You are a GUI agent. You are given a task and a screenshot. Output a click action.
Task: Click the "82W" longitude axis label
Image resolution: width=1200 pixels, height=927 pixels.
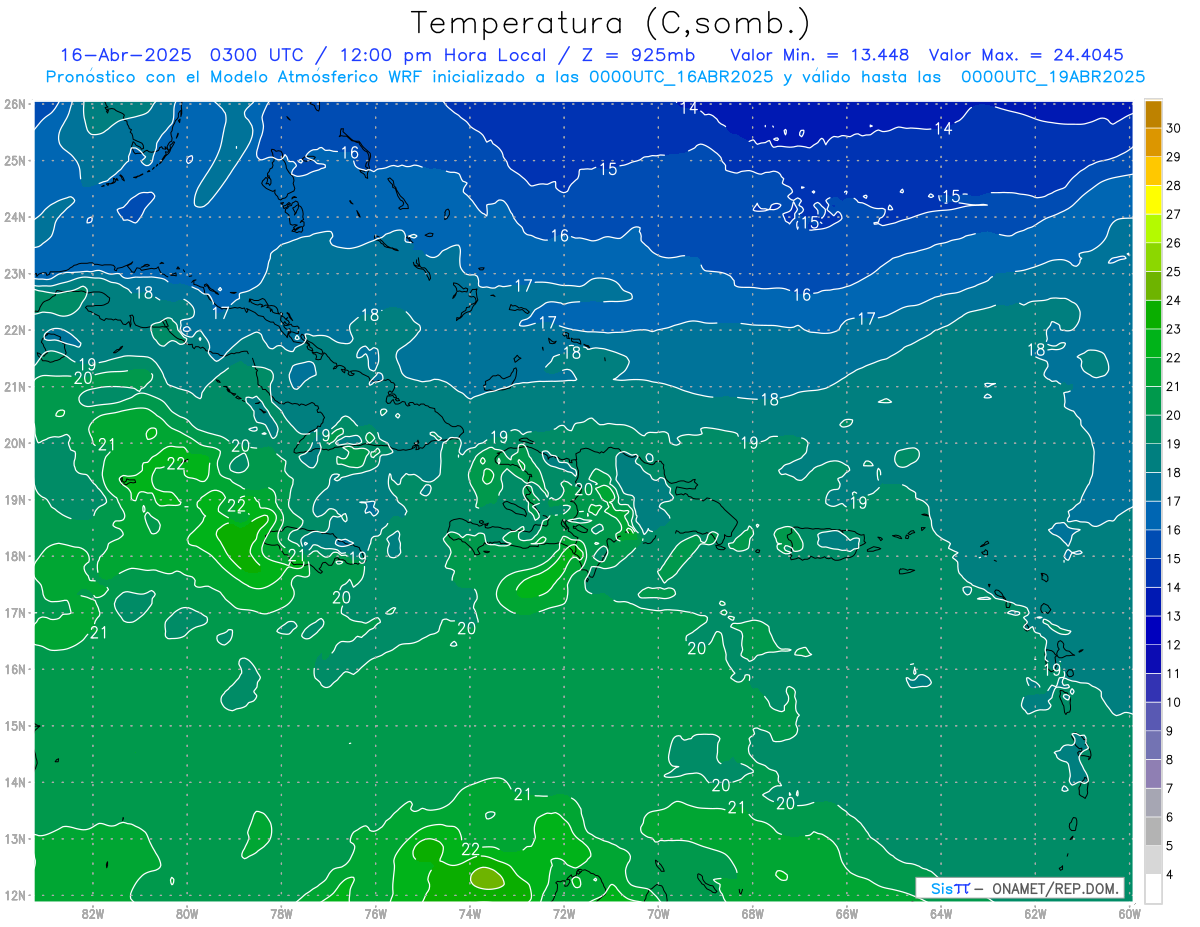[93, 912]
